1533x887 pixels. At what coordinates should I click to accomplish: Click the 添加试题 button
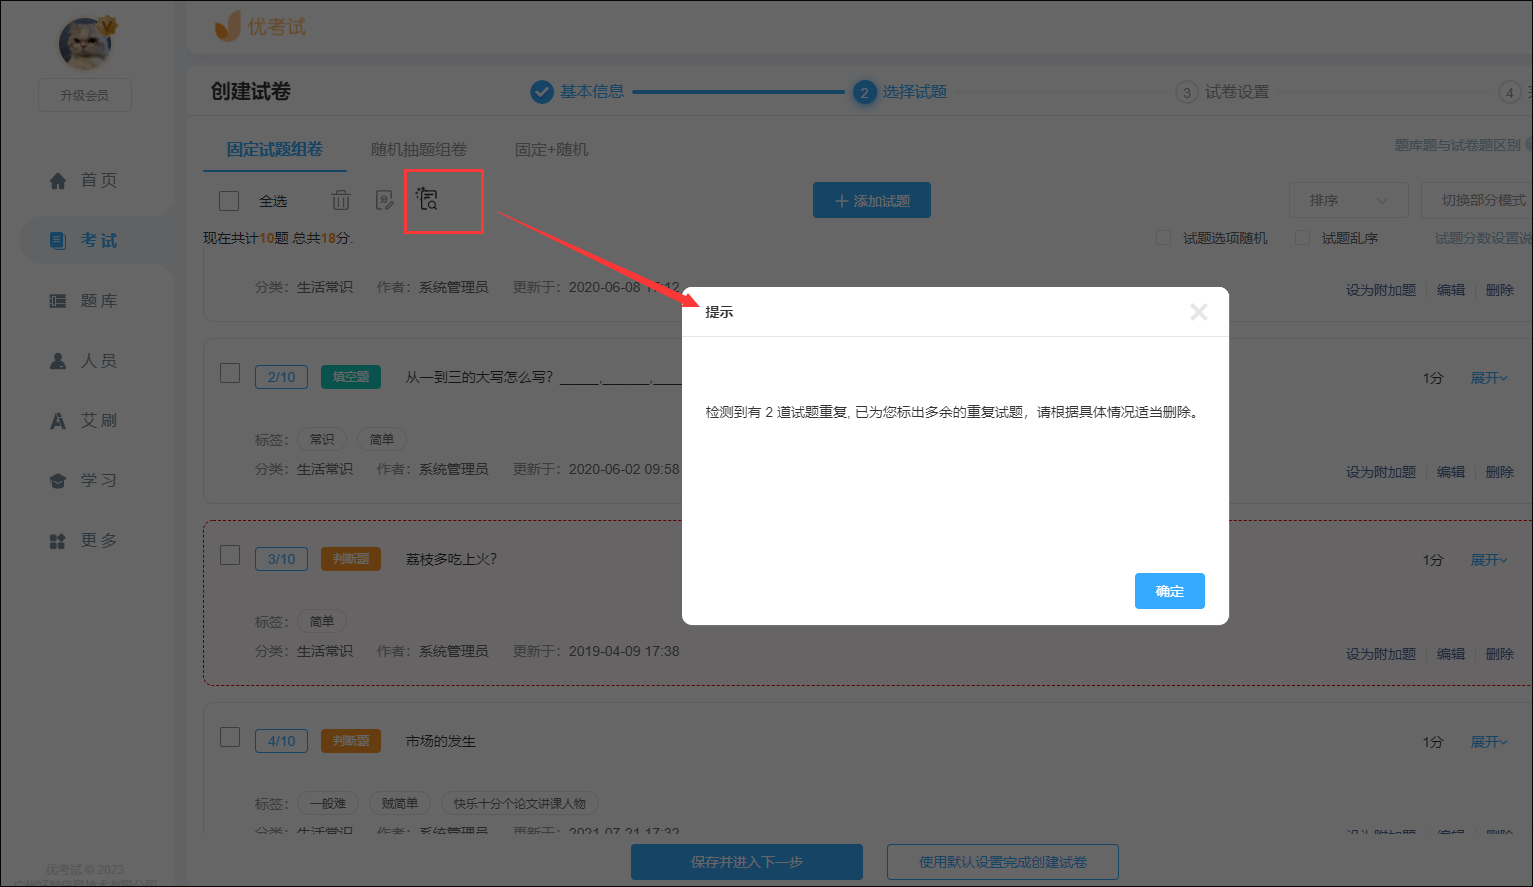click(x=872, y=200)
